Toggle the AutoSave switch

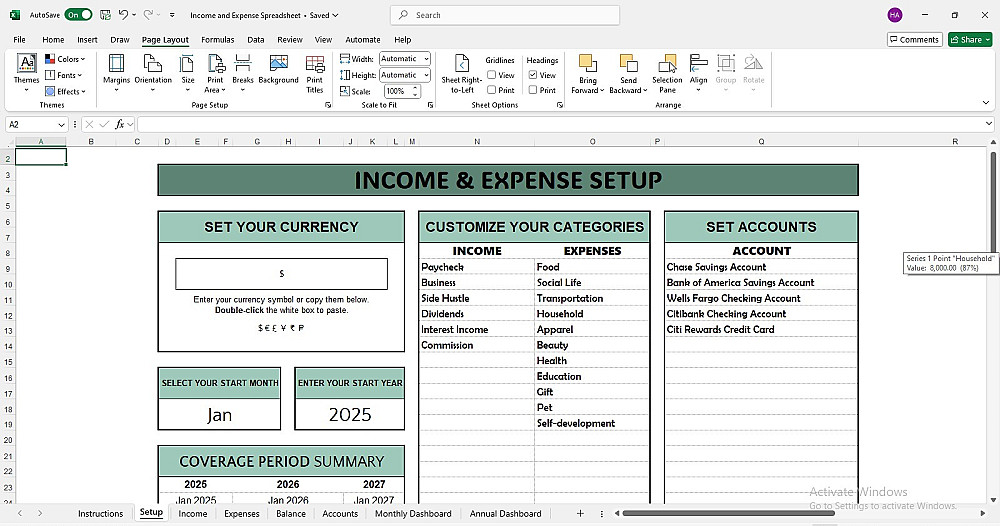point(78,15)
